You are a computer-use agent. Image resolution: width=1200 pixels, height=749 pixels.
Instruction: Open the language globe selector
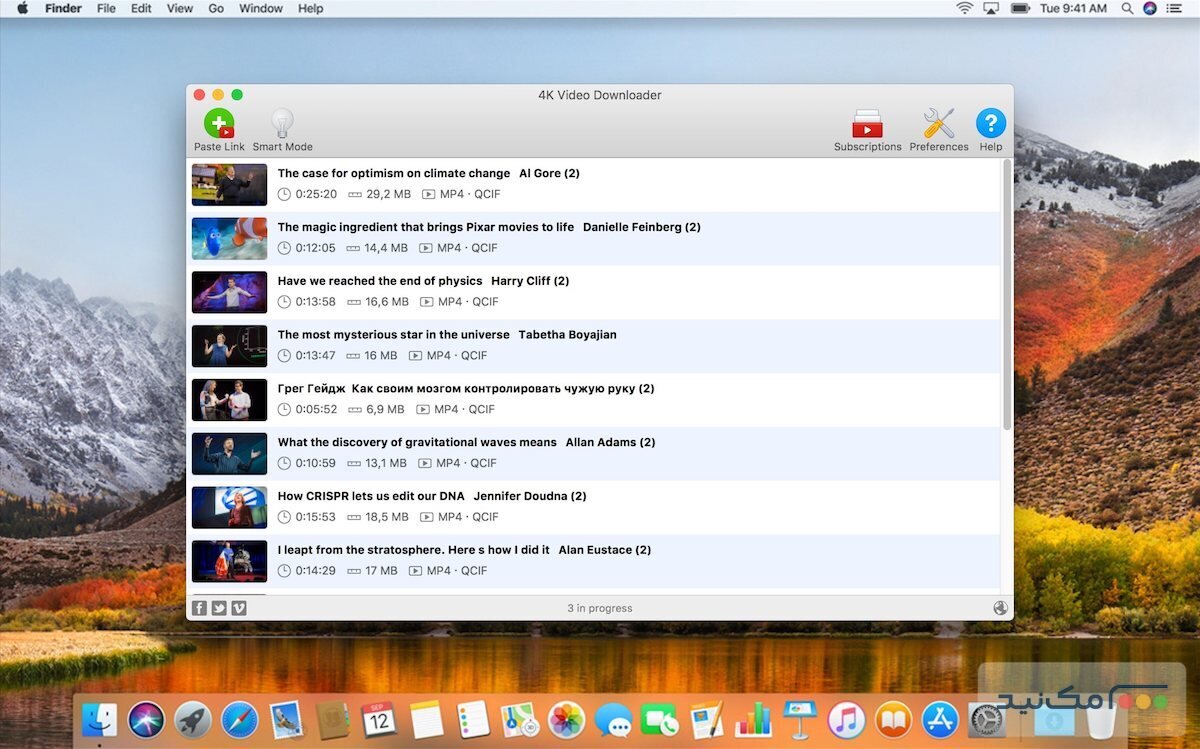(x=1000, y=607)
